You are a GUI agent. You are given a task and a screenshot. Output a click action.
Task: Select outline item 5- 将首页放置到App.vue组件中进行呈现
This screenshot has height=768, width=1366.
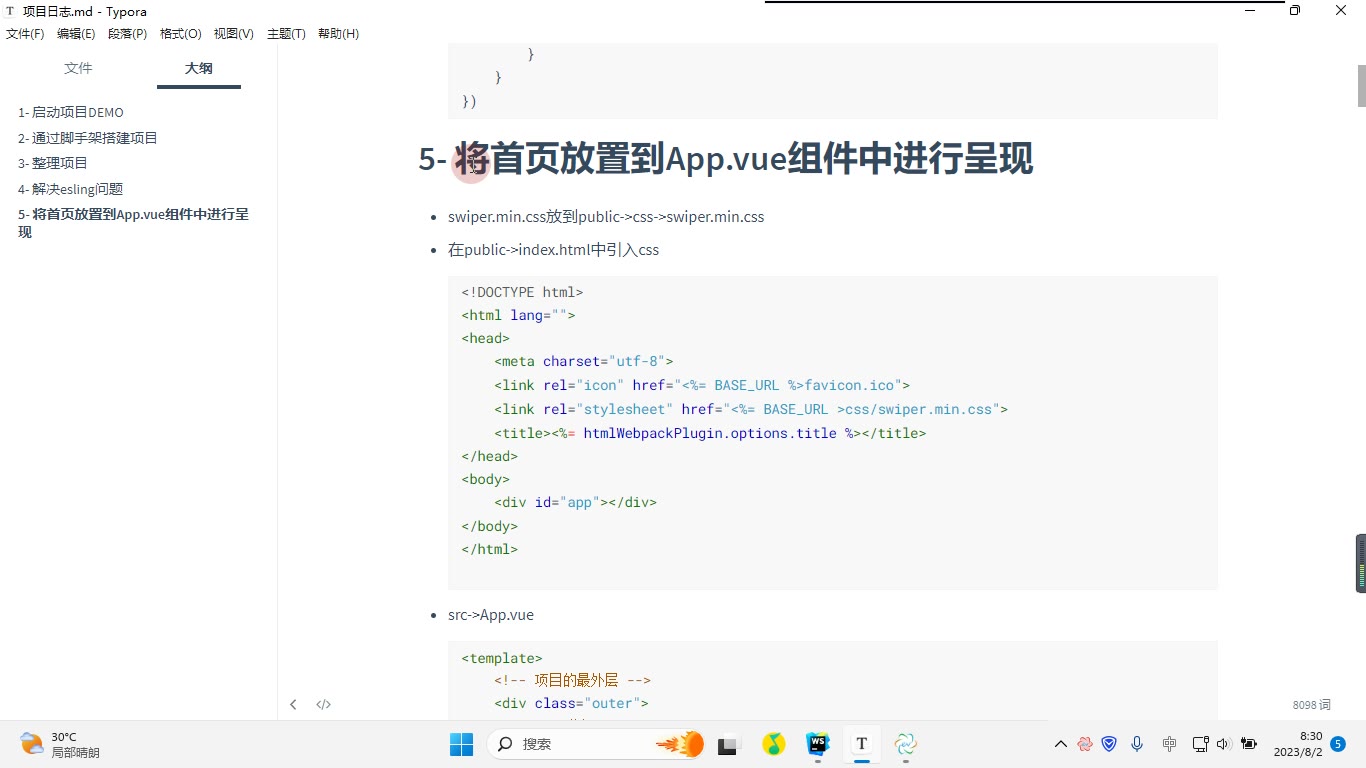[133, 223]
